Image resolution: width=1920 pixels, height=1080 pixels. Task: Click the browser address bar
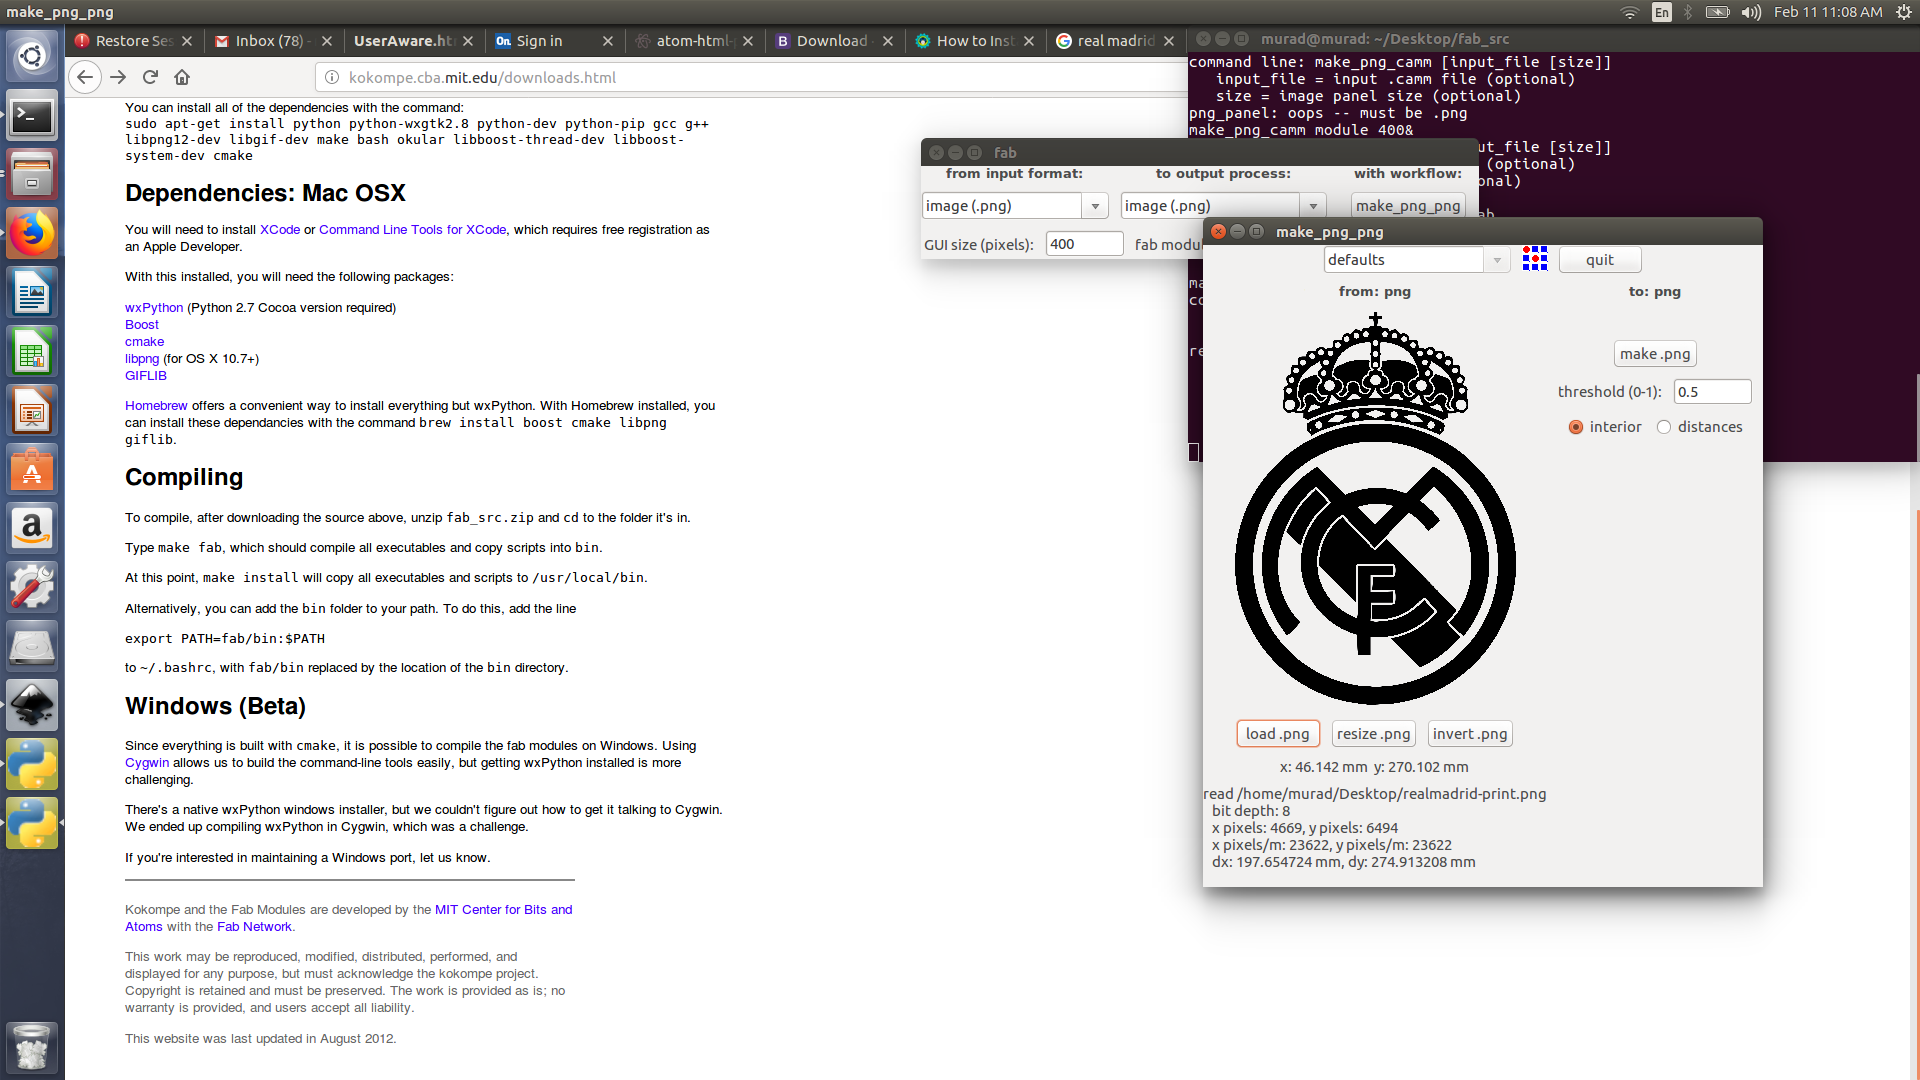click(x=750, y=77)
